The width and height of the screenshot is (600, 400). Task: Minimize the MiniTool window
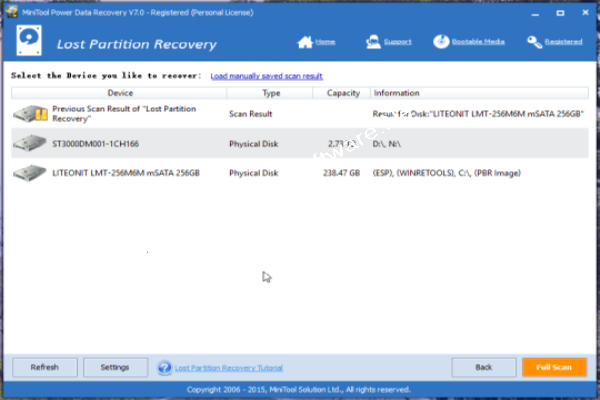tap(535, 13)
